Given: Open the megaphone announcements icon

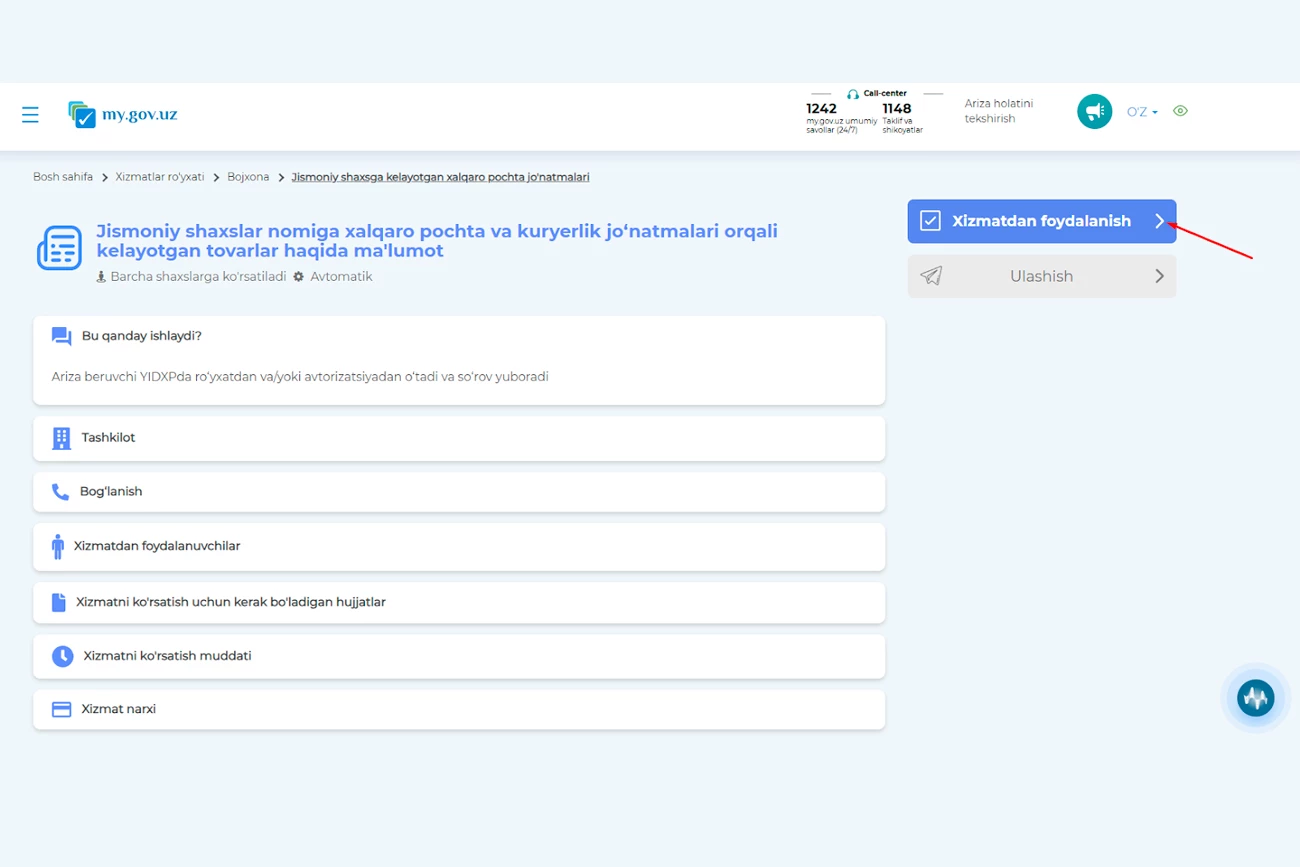Looking at the screenshot, I should click(x=1094, y=111).
